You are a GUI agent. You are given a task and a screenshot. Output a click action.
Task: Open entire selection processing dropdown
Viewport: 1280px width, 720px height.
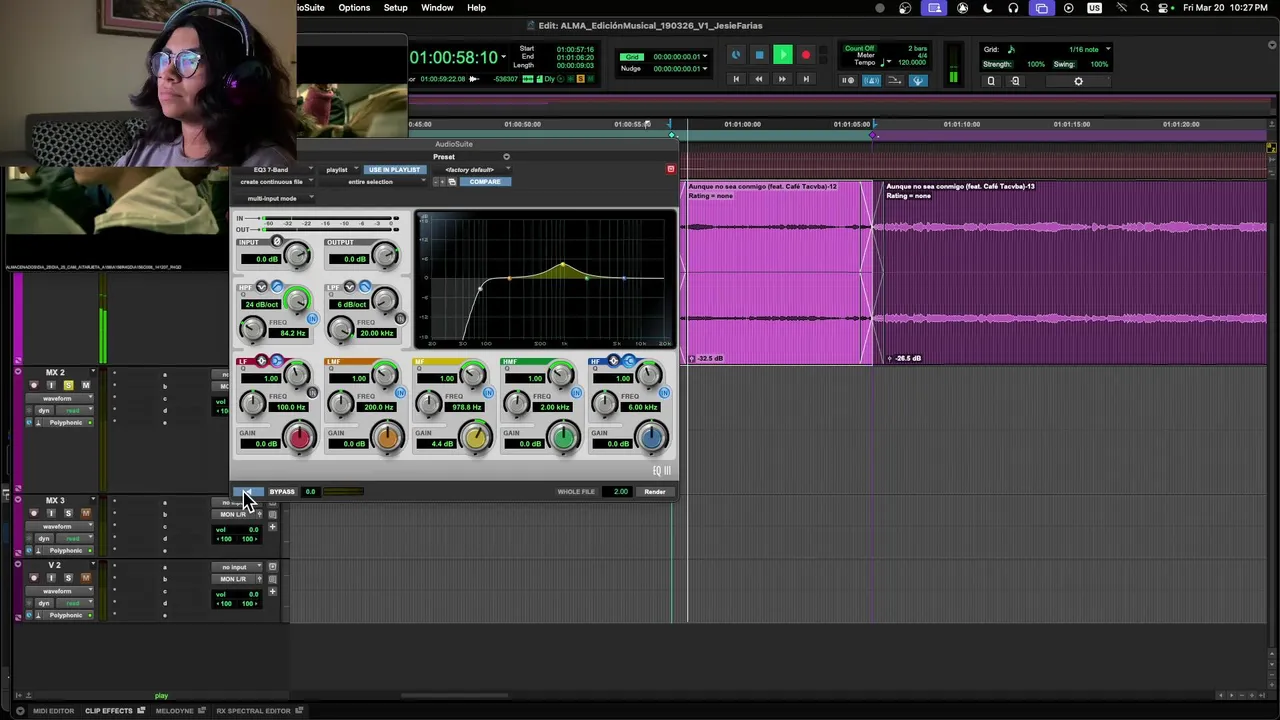[x=374, y=182]
